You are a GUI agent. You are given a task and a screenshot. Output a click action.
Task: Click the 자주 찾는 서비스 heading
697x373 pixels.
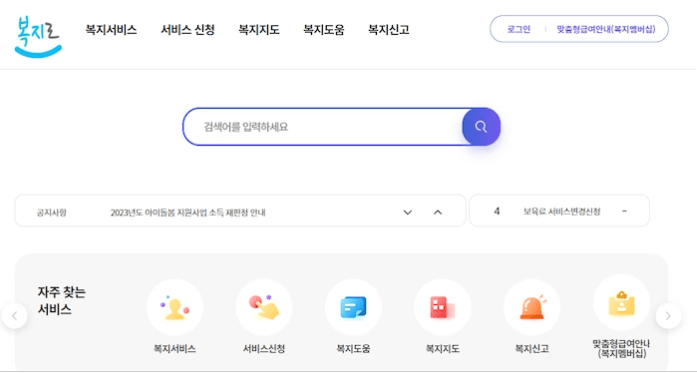(62, 301)
